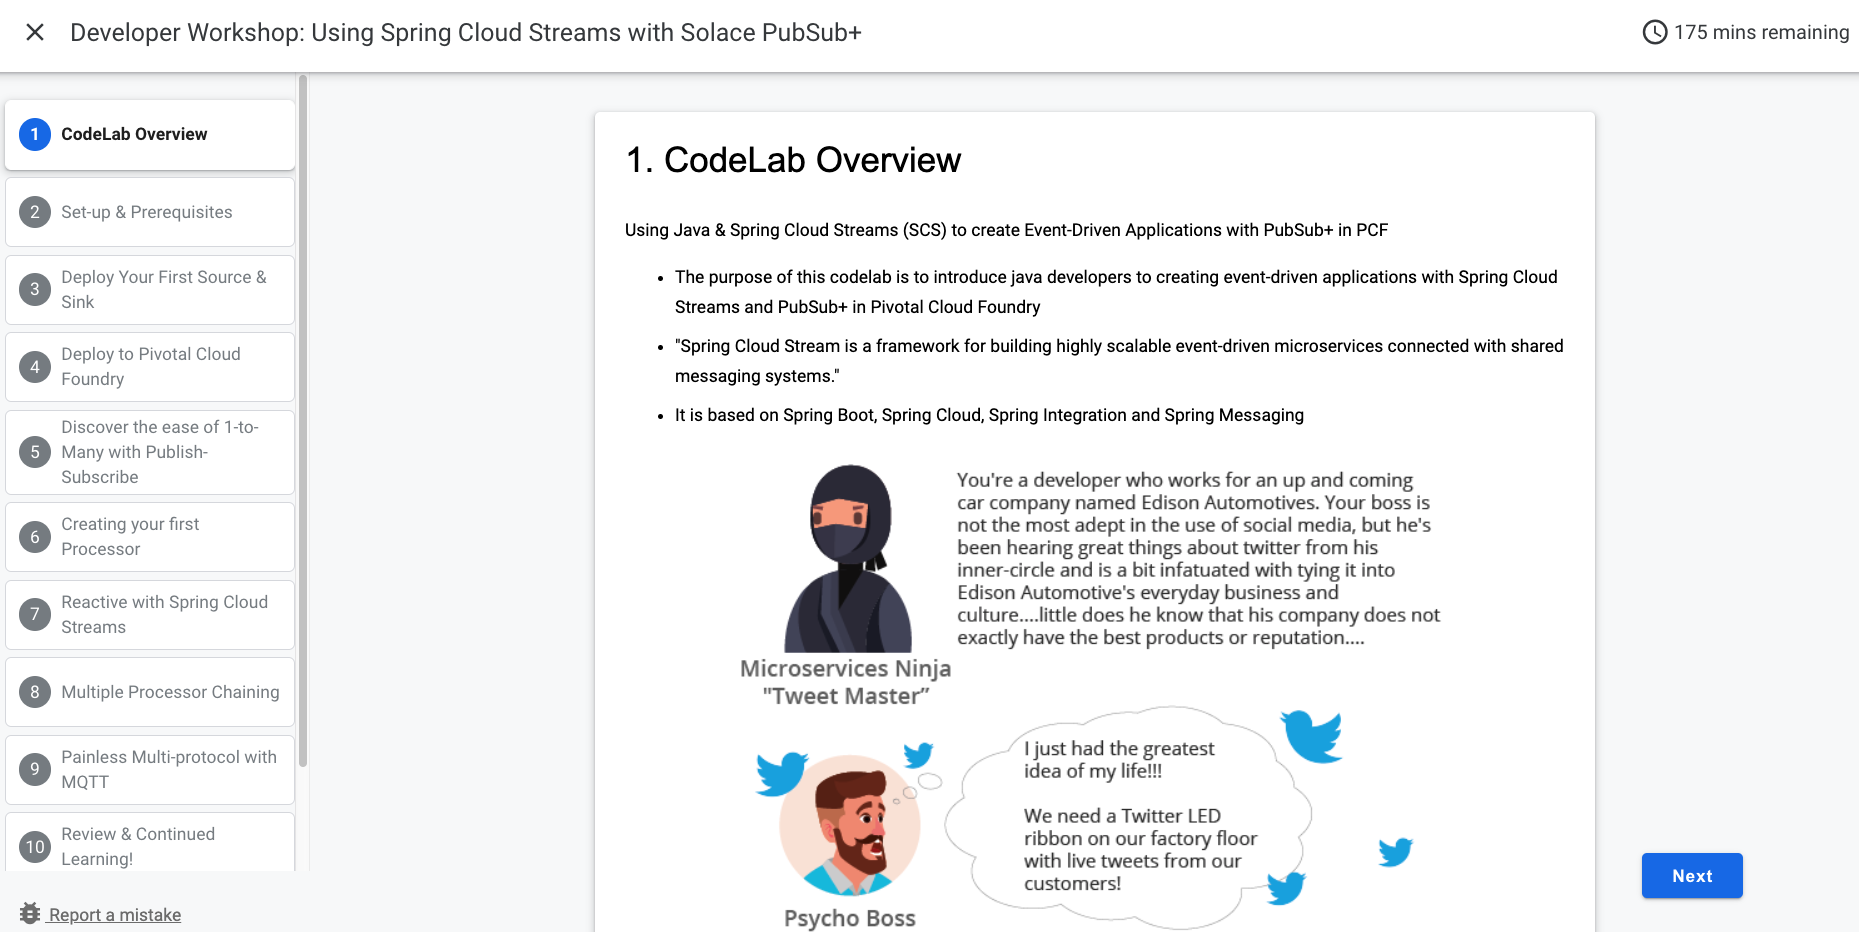Click the large blue Twitter bird icon

point(1312,736)
